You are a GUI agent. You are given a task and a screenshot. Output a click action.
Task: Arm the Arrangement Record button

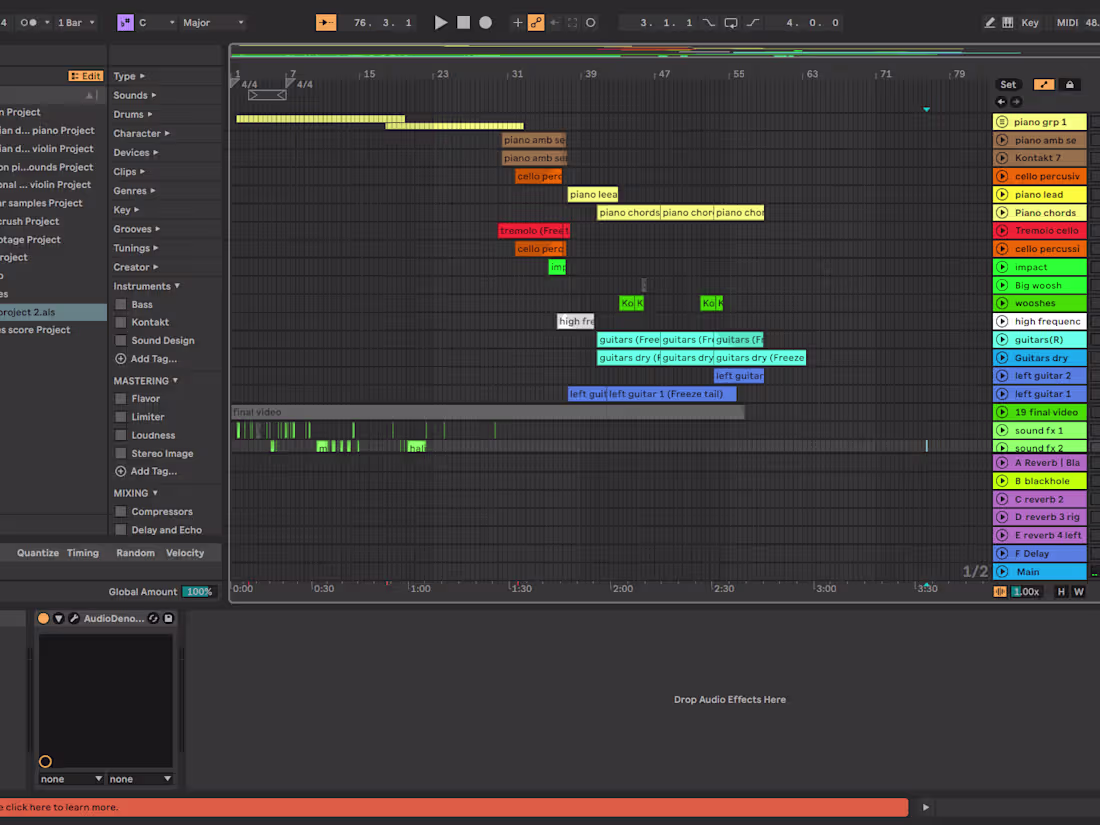pyautogui.click(x=485, y=22)
